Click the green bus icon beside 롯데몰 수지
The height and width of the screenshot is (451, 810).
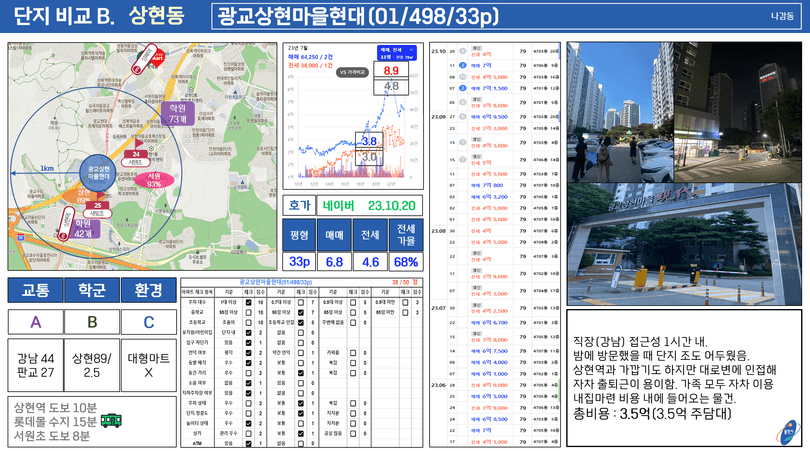[x=111, y=421]
